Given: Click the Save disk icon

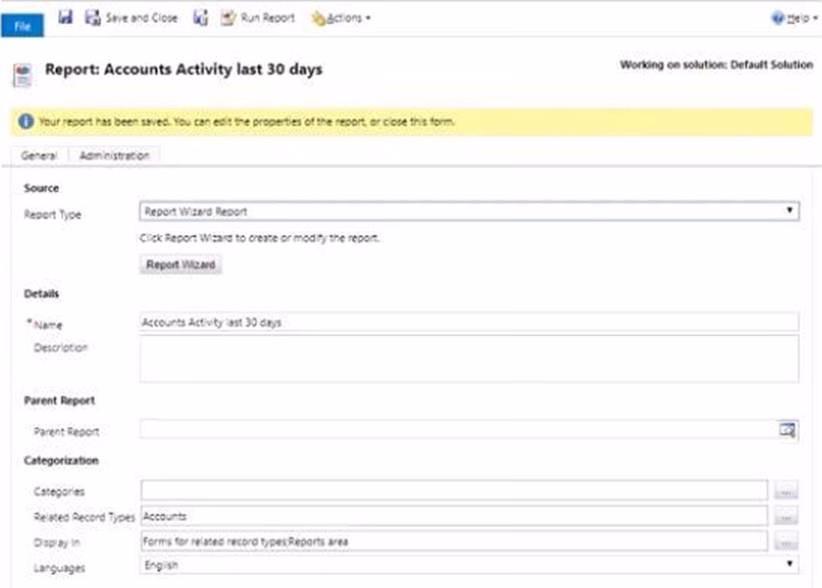Looking at the screenshot, I should 67,18.
